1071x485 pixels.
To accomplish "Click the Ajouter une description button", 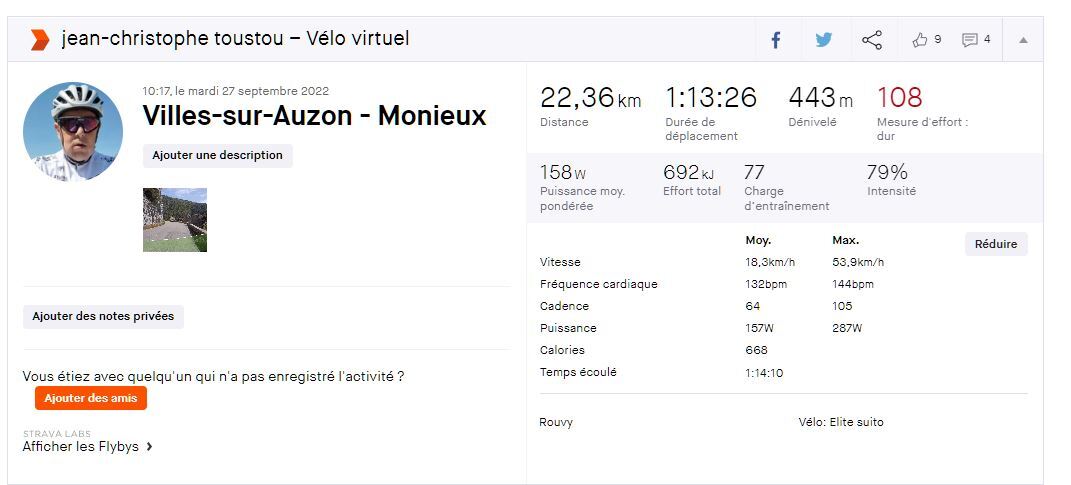I will 217,156.
